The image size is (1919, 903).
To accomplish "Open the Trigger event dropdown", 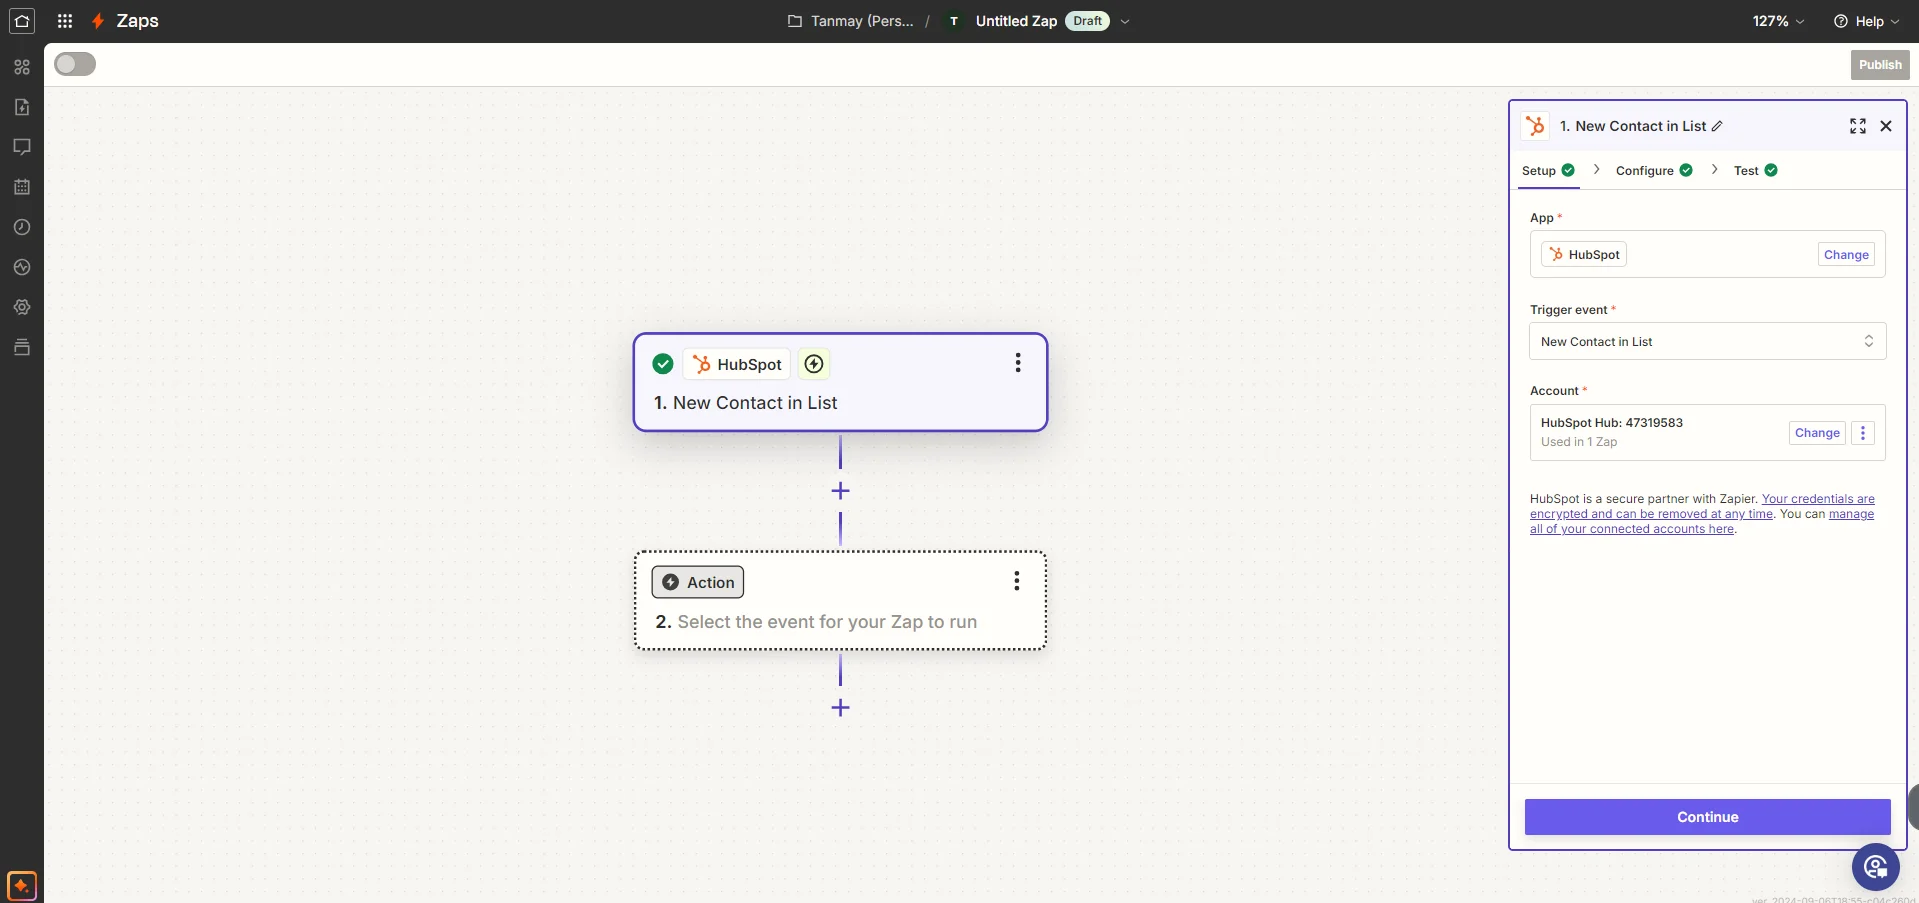I will 1707,341.
